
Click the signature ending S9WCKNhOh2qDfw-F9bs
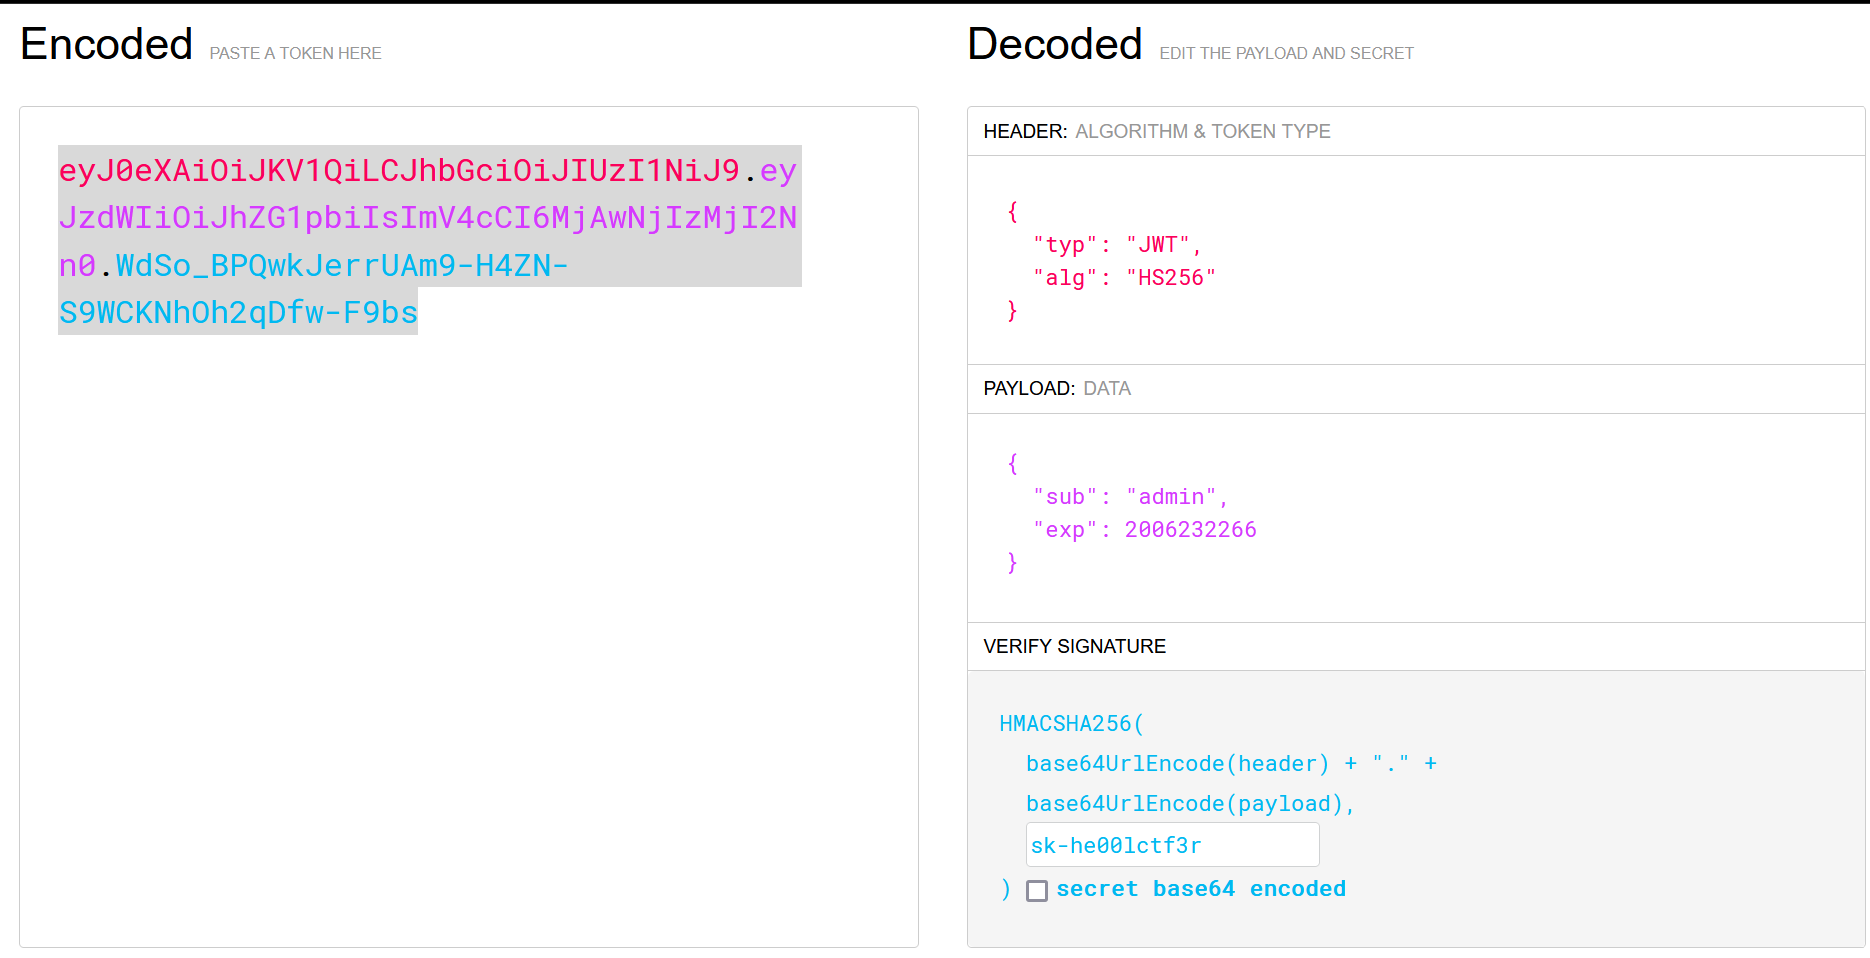pyautogui.click(x=238, y=313)
